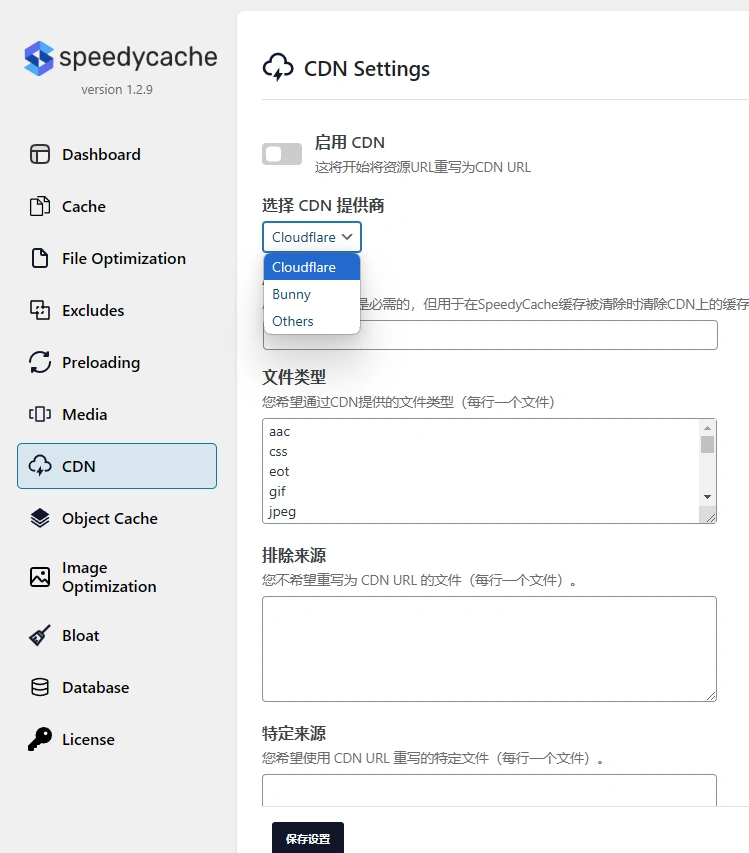Click the Bloat broom icon
This screenshot has width=749, height=853.
tap(40, 635)
